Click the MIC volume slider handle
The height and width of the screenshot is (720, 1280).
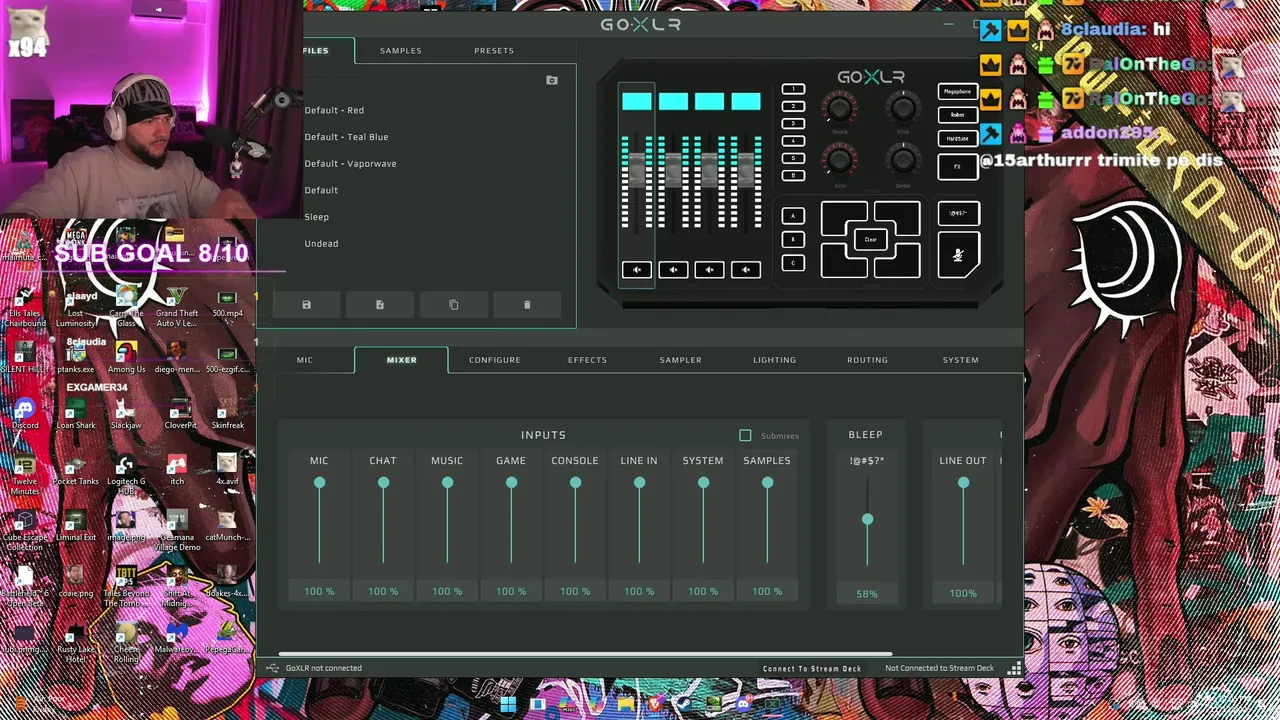tap(319, 483)
